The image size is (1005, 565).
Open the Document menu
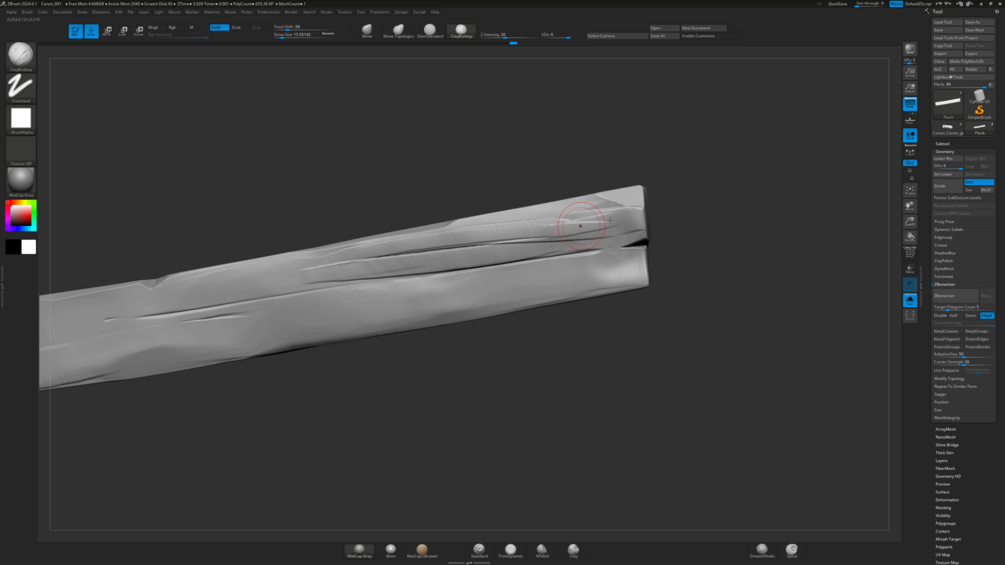pos(62,12)
